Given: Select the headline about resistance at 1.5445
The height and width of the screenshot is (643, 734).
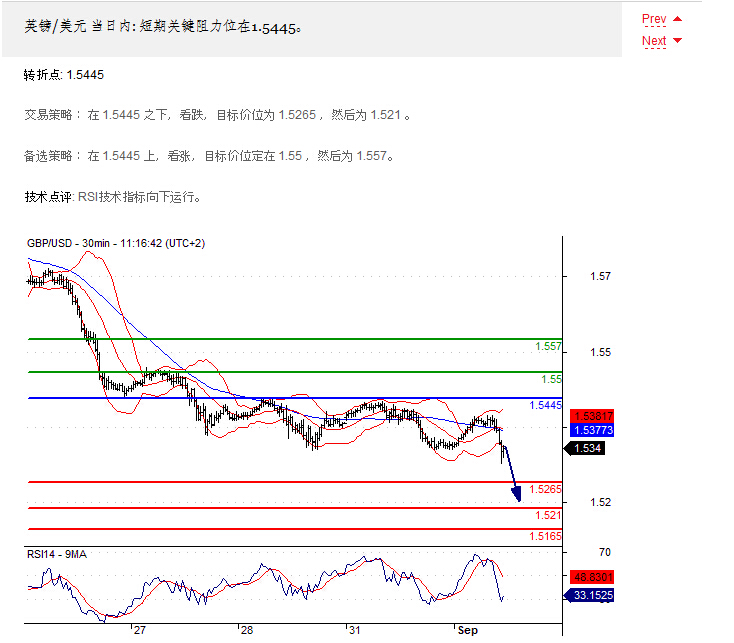Looking at the screenshot, I should coord(162,27).
